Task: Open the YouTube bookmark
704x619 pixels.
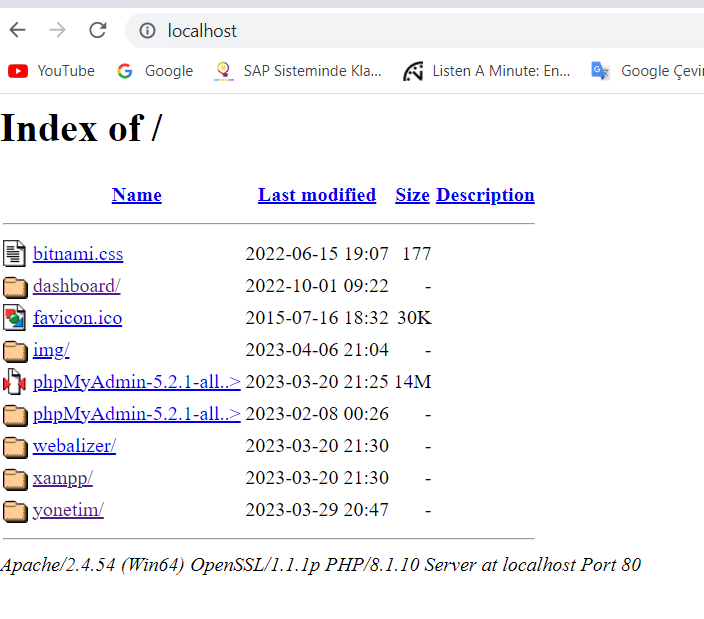Action: coord(51,71)
